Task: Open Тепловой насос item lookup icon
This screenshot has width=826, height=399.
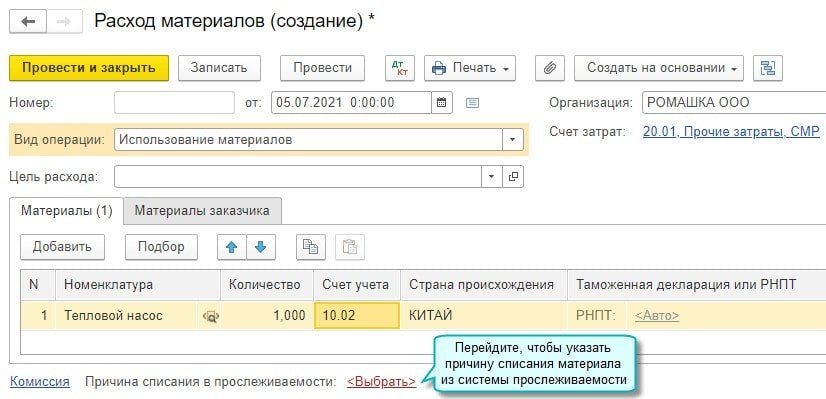Action: pos(211,316)
